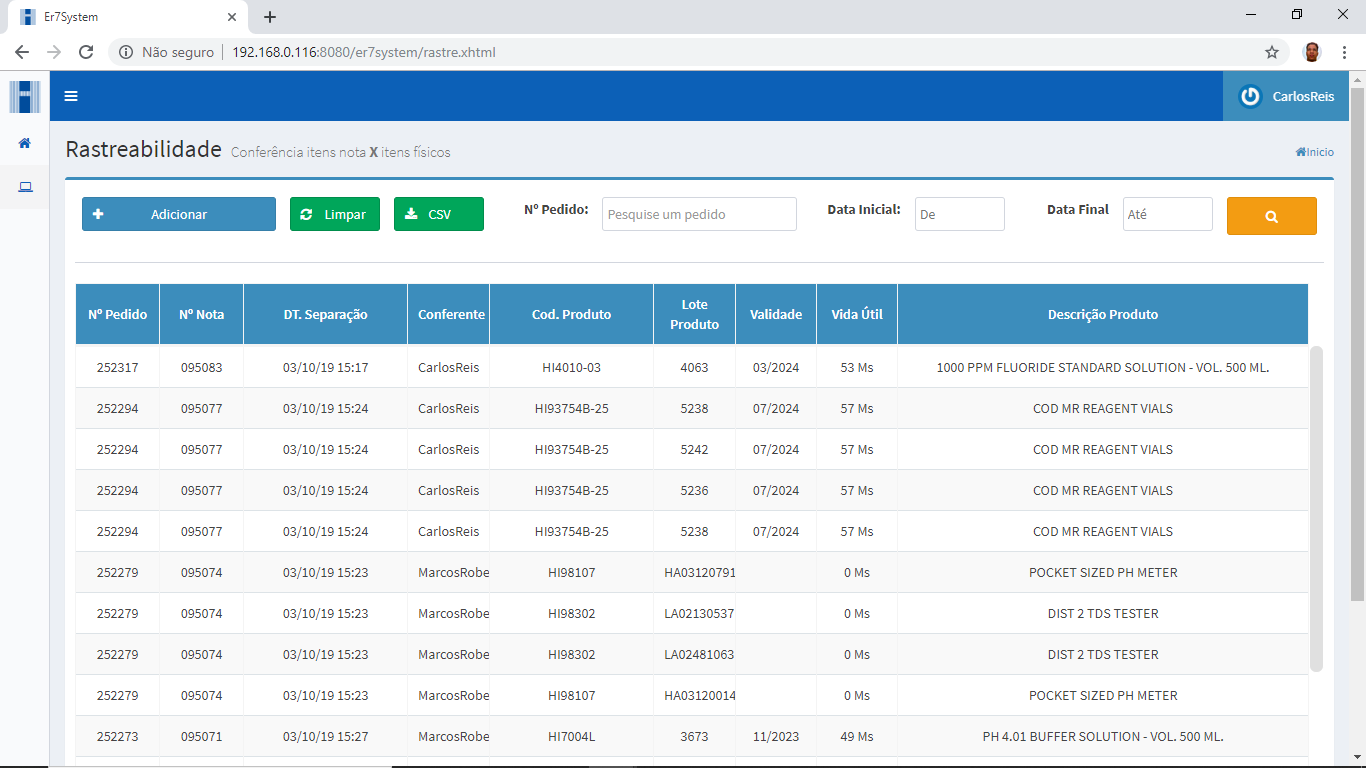Click the Nº Nota column header
1366x768 pixels.
(x=202, y=314)
